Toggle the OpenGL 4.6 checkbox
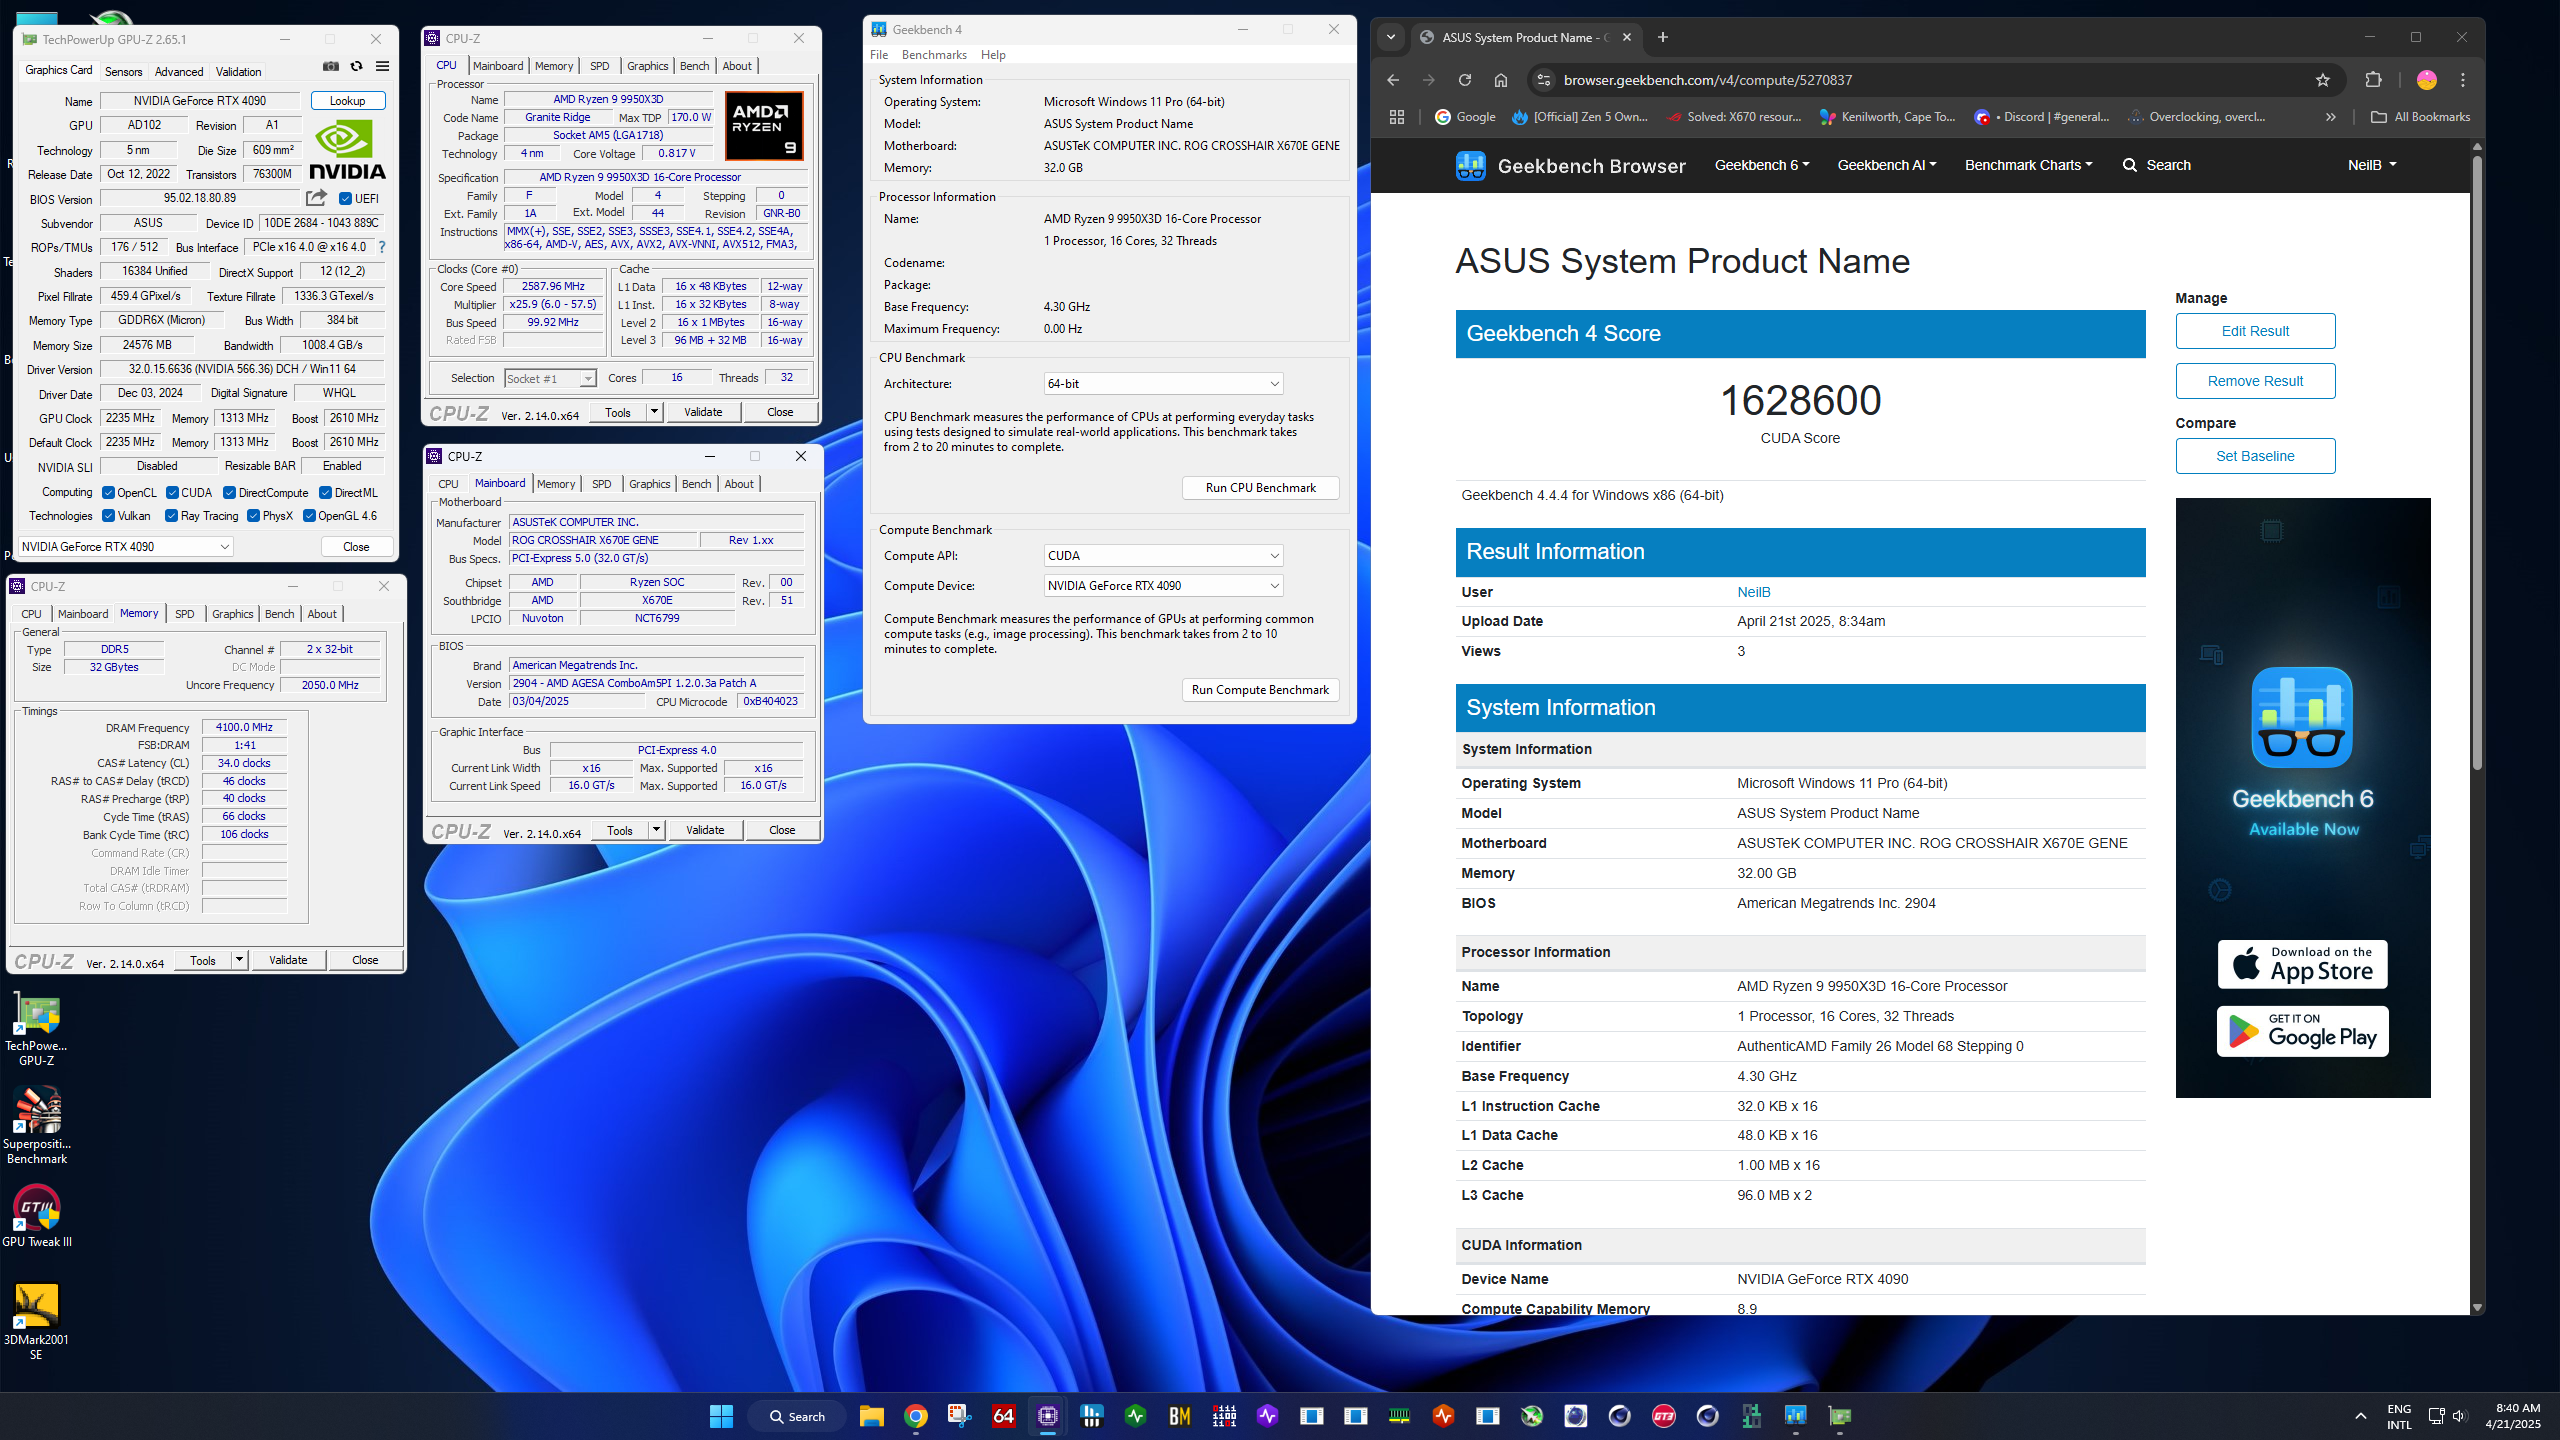Image resolution: width=2560 pixels, height=1440 pixels. tap(310, 516)
